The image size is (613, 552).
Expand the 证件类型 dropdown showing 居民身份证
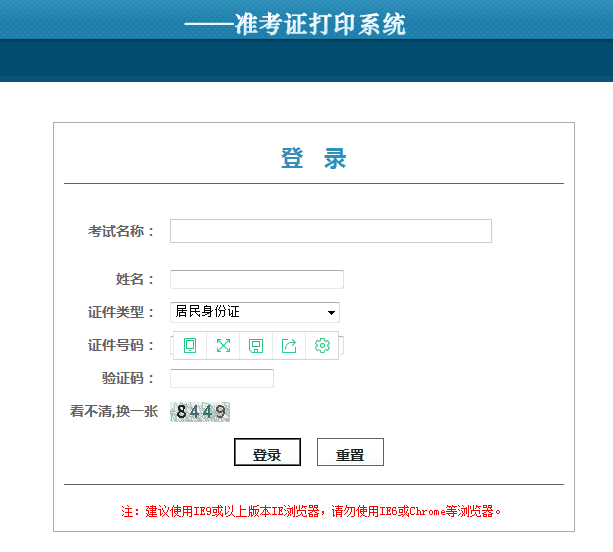tap(255, 312)
